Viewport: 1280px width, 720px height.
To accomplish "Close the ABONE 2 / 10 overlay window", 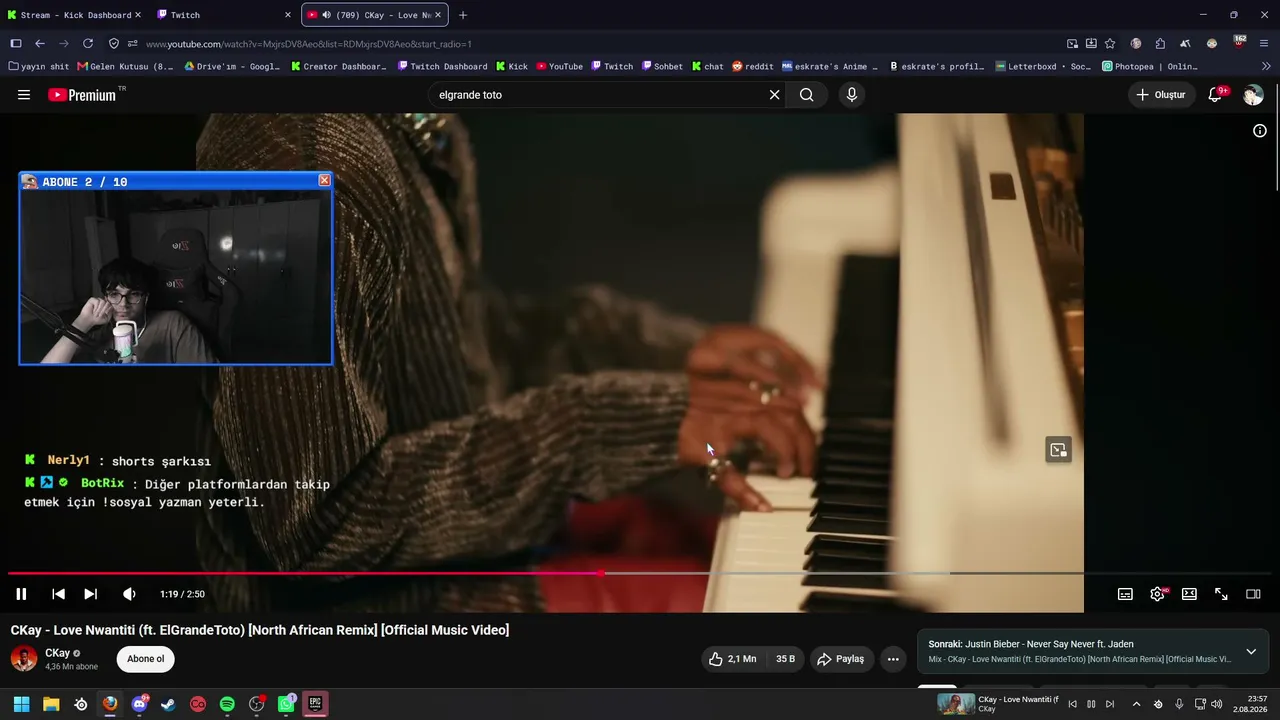I will point(324,180).
